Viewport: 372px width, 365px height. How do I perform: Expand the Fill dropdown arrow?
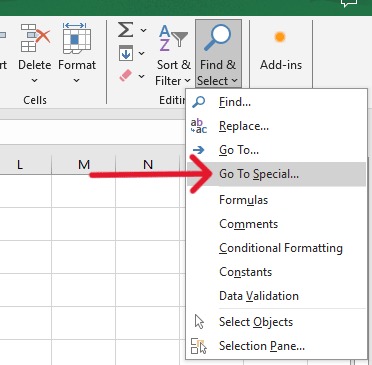(x=142, y=53)
